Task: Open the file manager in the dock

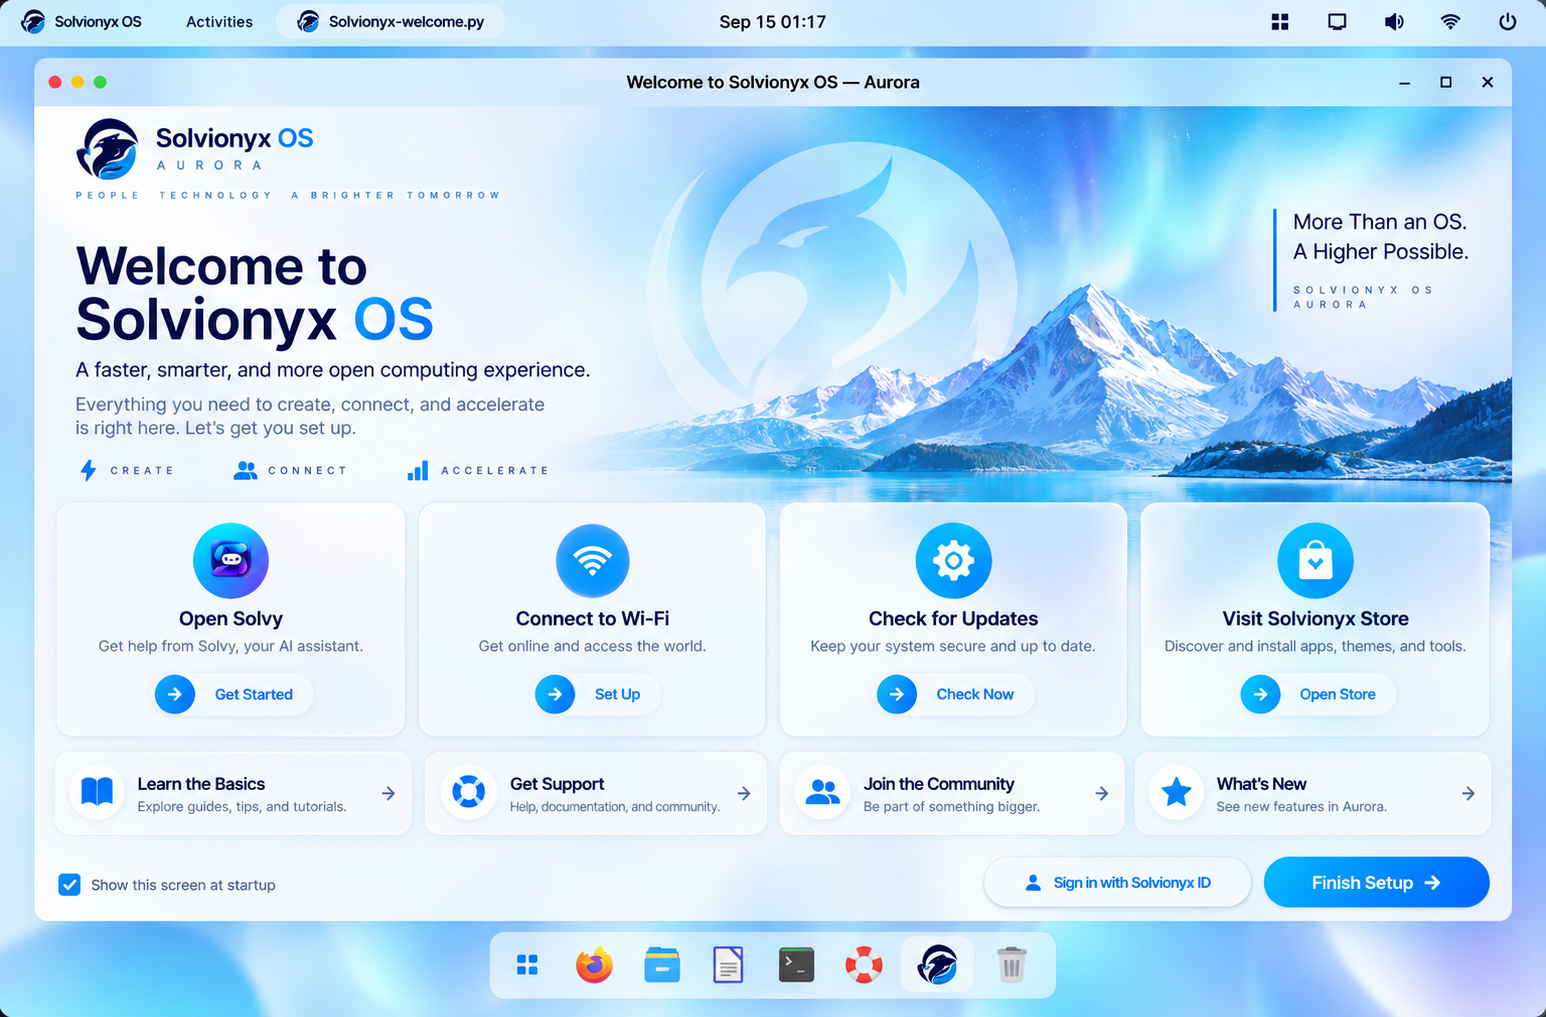Action: point(662,965)
